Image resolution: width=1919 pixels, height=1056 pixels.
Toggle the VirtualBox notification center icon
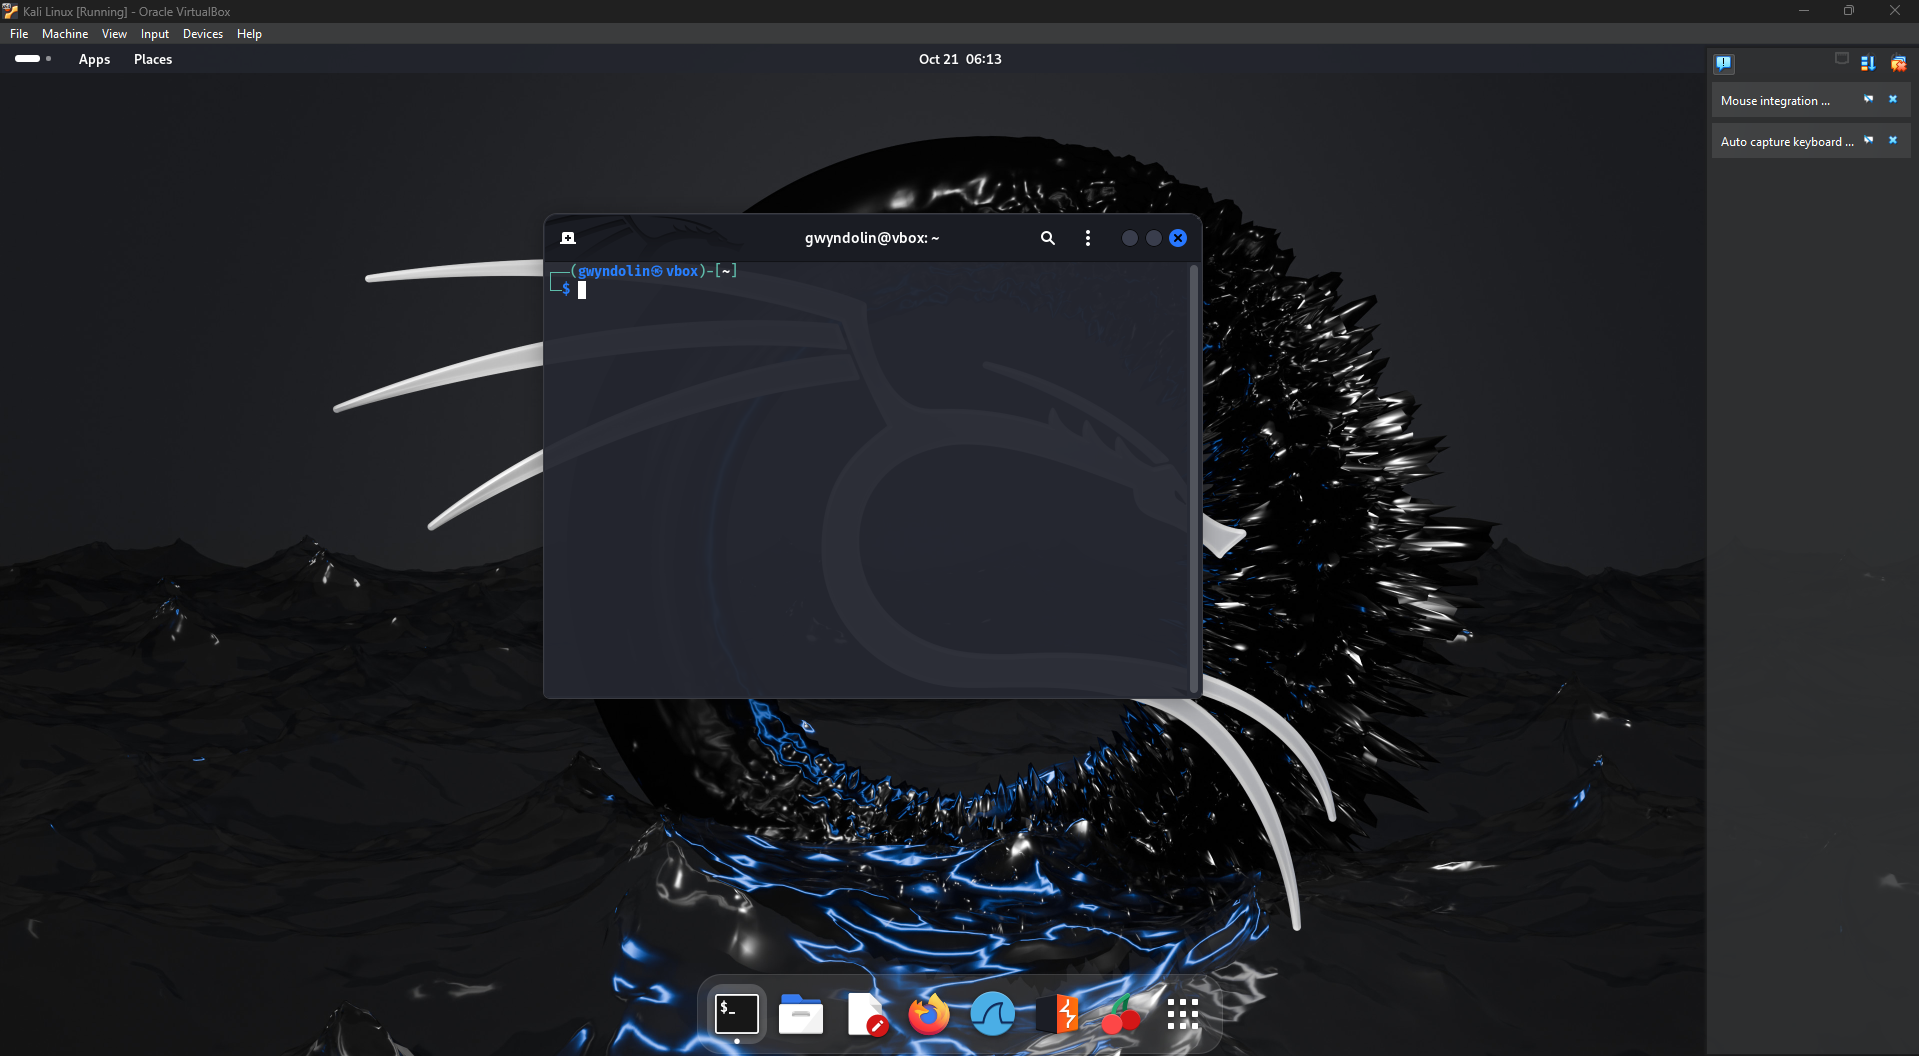(x=1724, y=63)
